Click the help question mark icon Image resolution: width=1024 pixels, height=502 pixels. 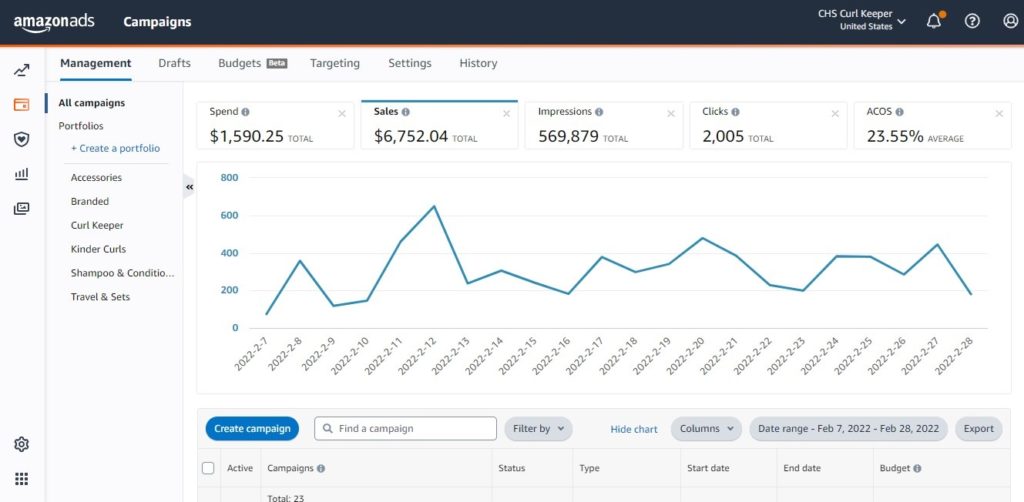coord(972,21)
